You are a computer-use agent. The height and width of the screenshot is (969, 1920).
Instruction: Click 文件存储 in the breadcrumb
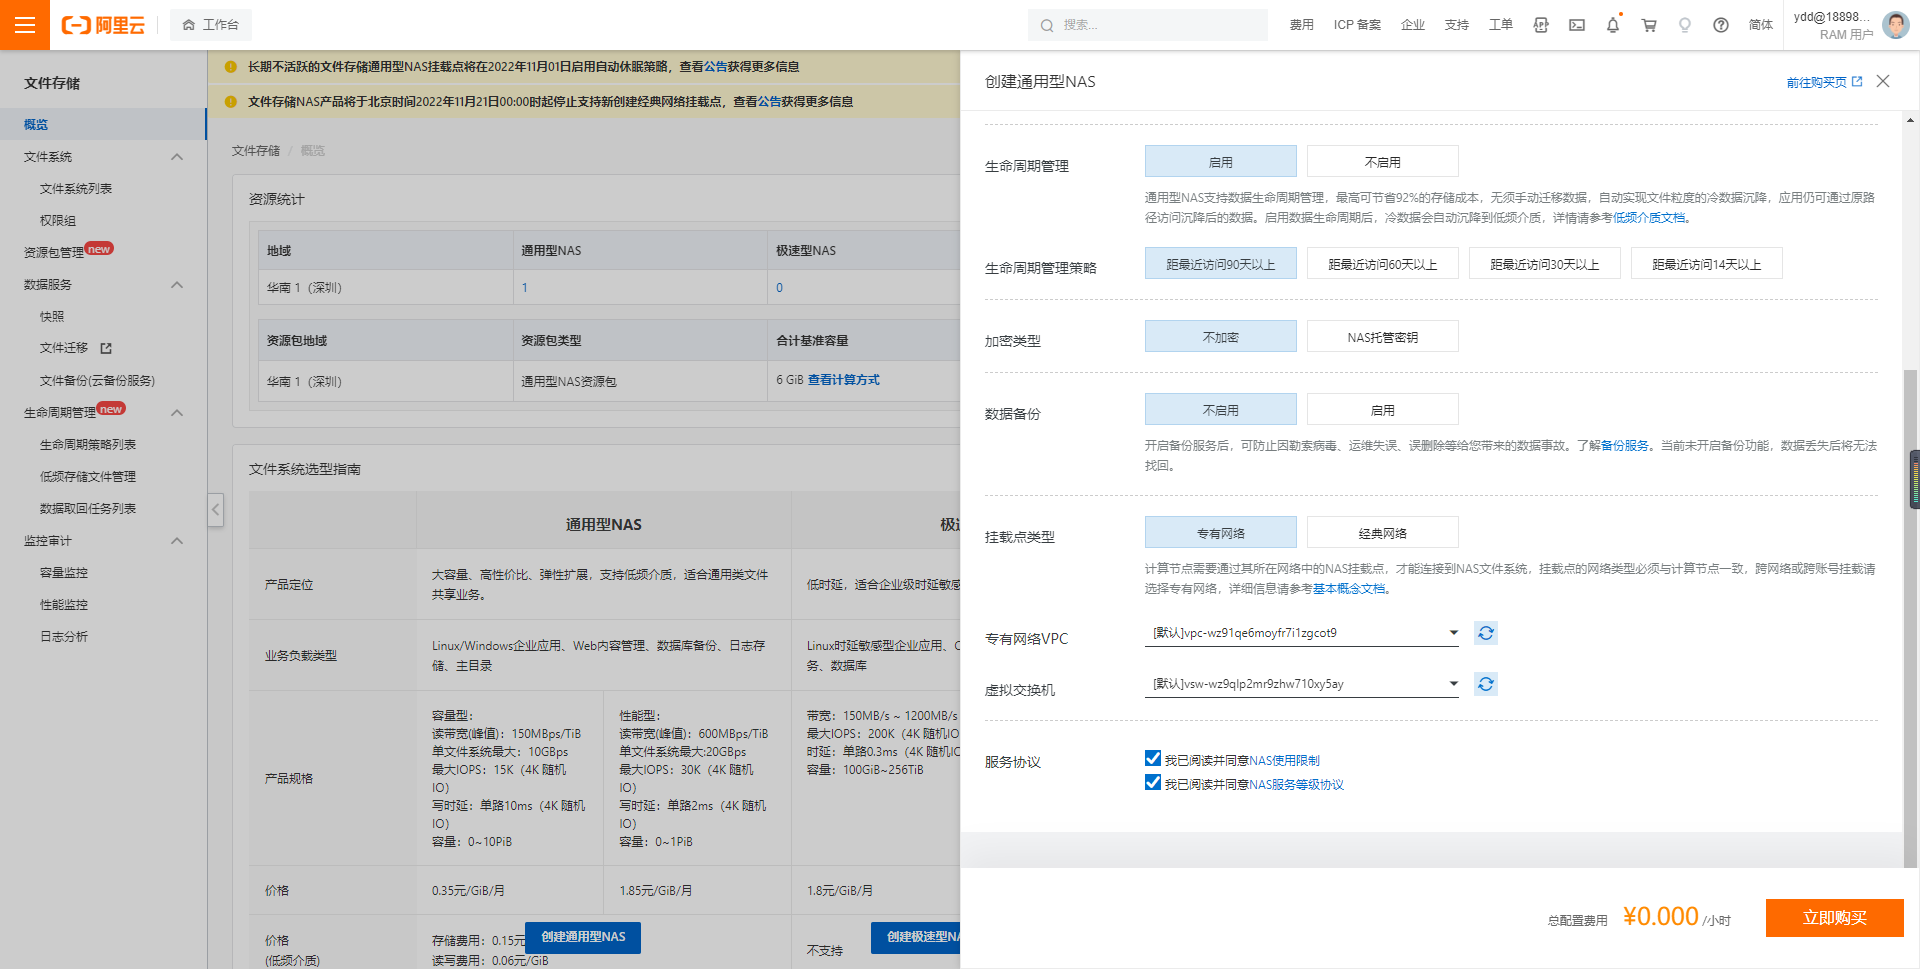[x=256, y=151]
